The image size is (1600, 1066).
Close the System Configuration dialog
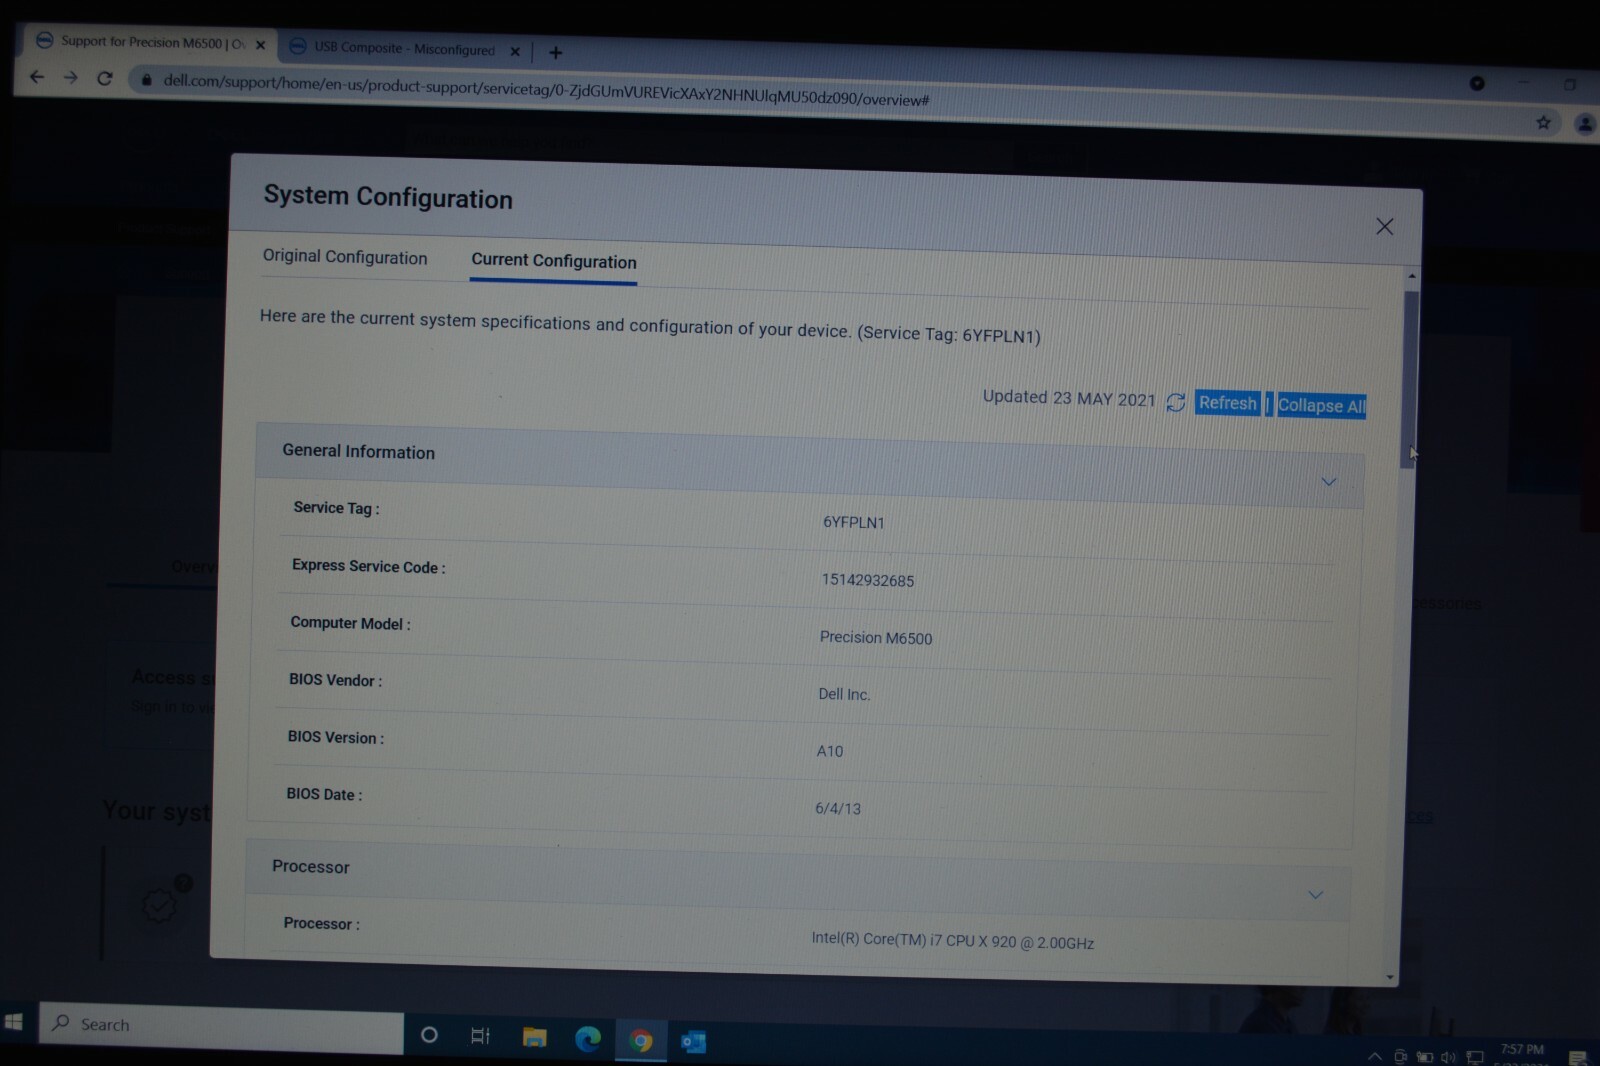pyautogui.click(x=1384, y=227)
